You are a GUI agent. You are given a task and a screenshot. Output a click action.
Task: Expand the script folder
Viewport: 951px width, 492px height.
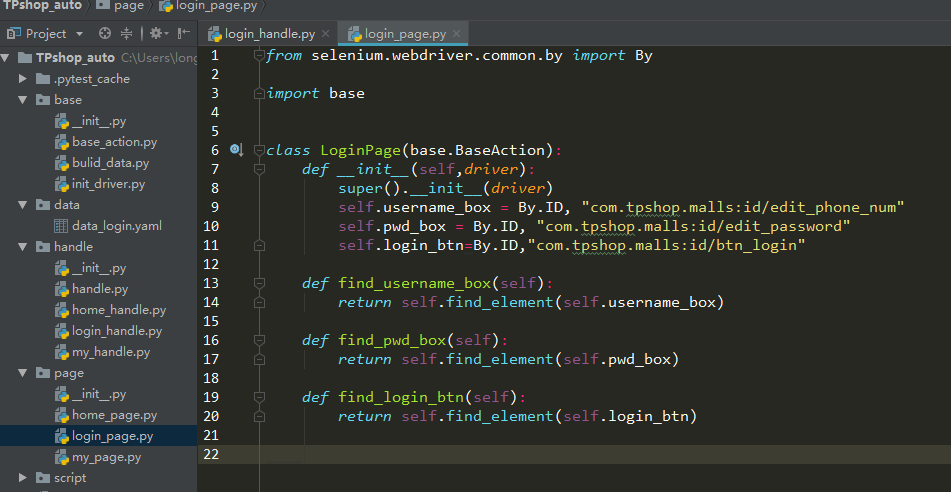(x=23, y=478)
